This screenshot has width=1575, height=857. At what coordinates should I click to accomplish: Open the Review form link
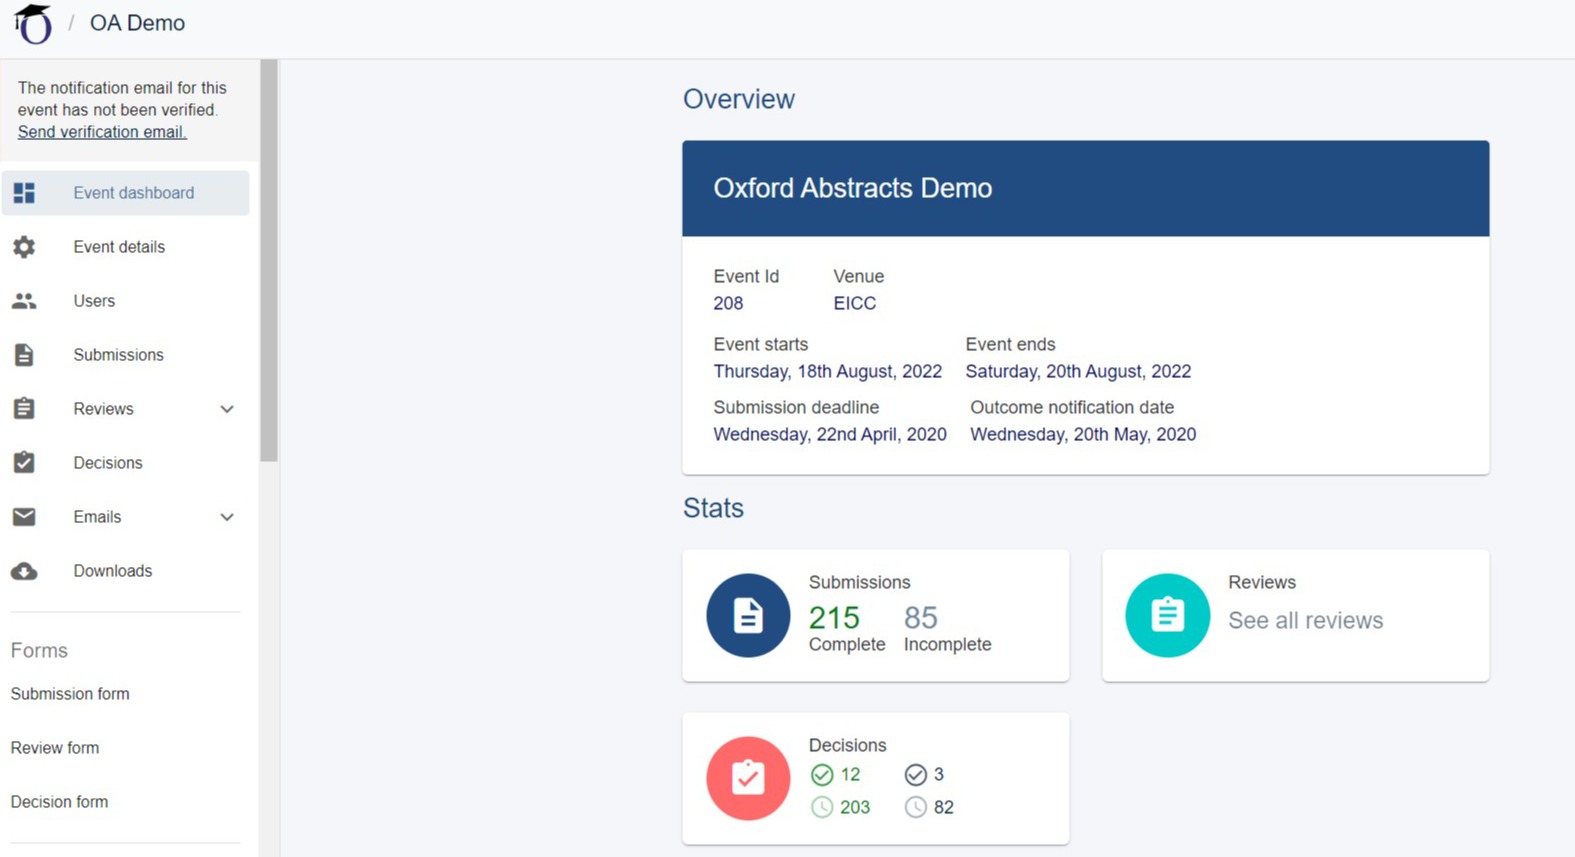(x=55, y=748)
